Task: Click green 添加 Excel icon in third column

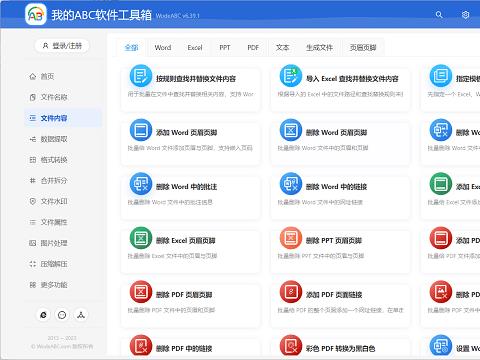Action: point(441,184)
